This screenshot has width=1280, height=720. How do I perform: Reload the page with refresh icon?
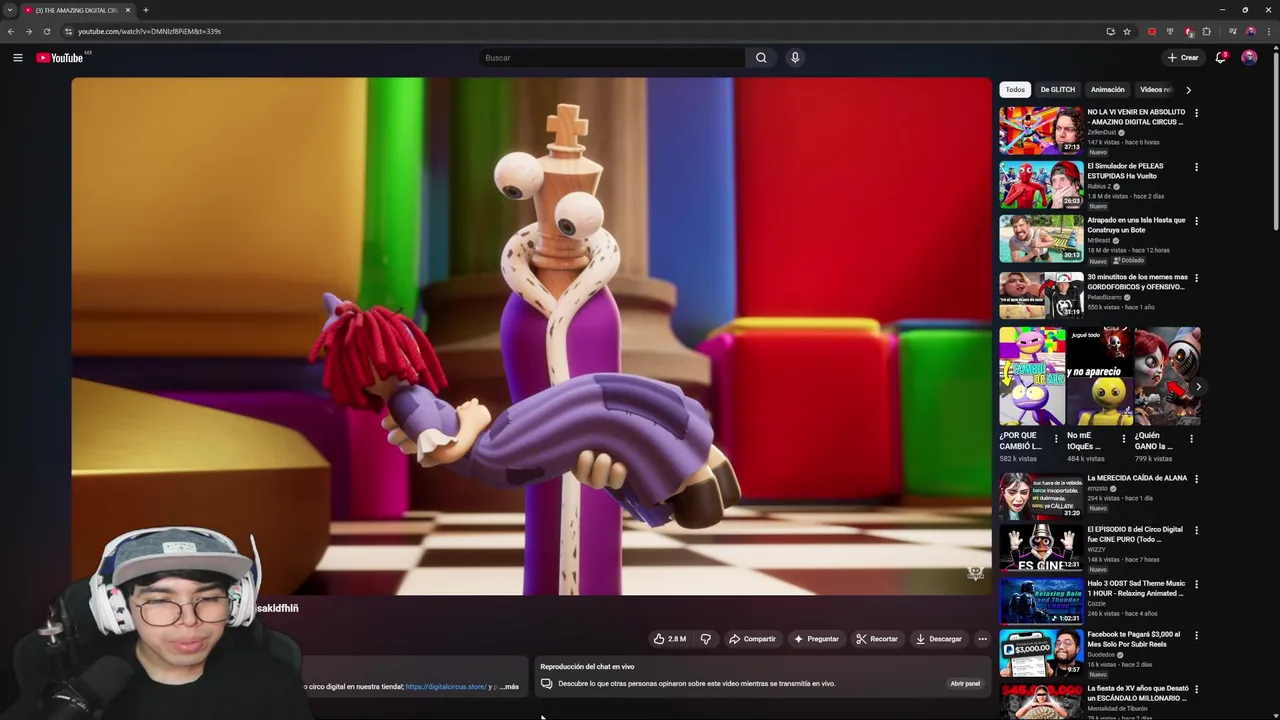click(x=46, y=31)
